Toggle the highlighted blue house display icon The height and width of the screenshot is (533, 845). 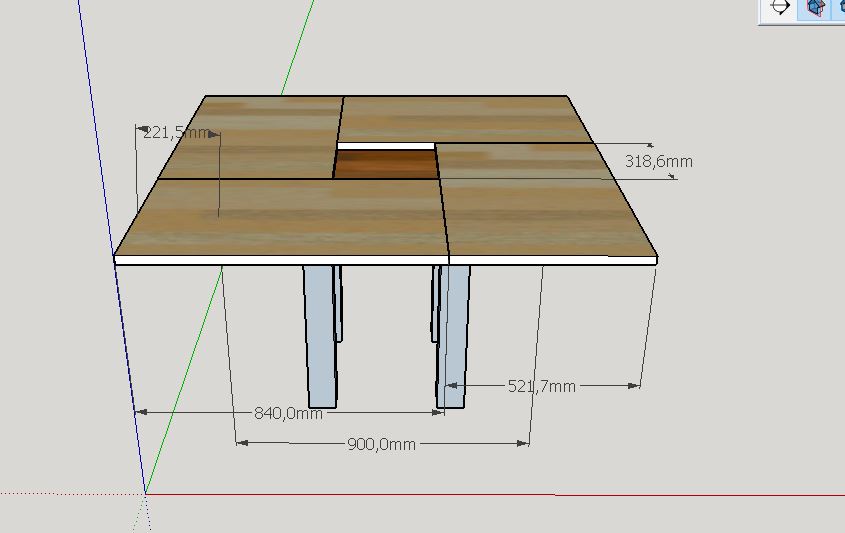pos(816,9)
